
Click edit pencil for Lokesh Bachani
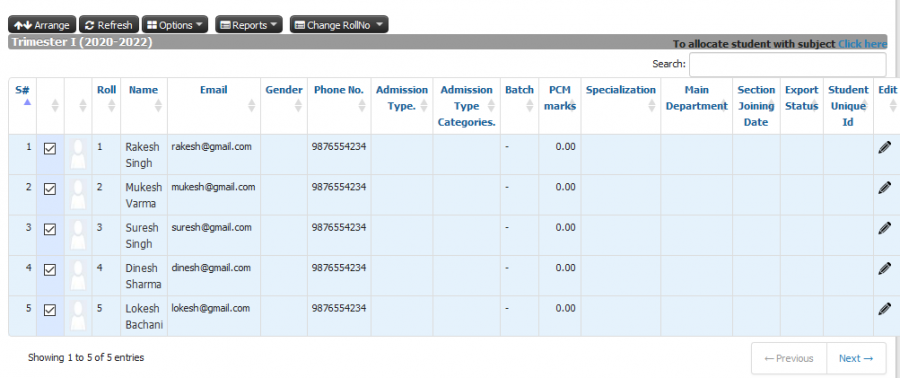(885, 309)
